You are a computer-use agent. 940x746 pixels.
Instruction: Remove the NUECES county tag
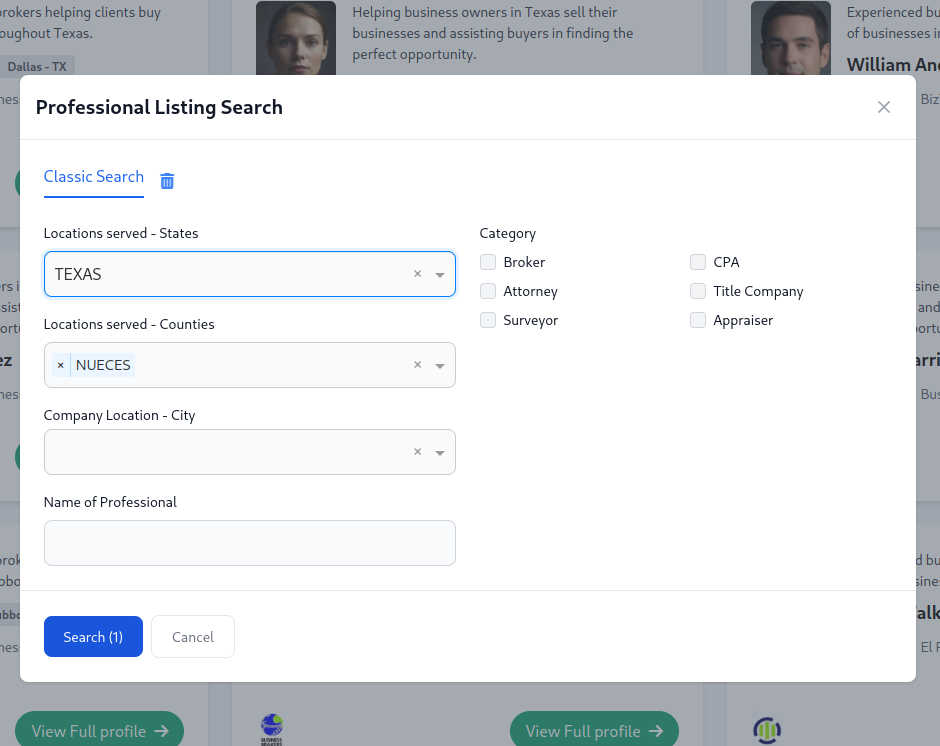pos(60,366)
